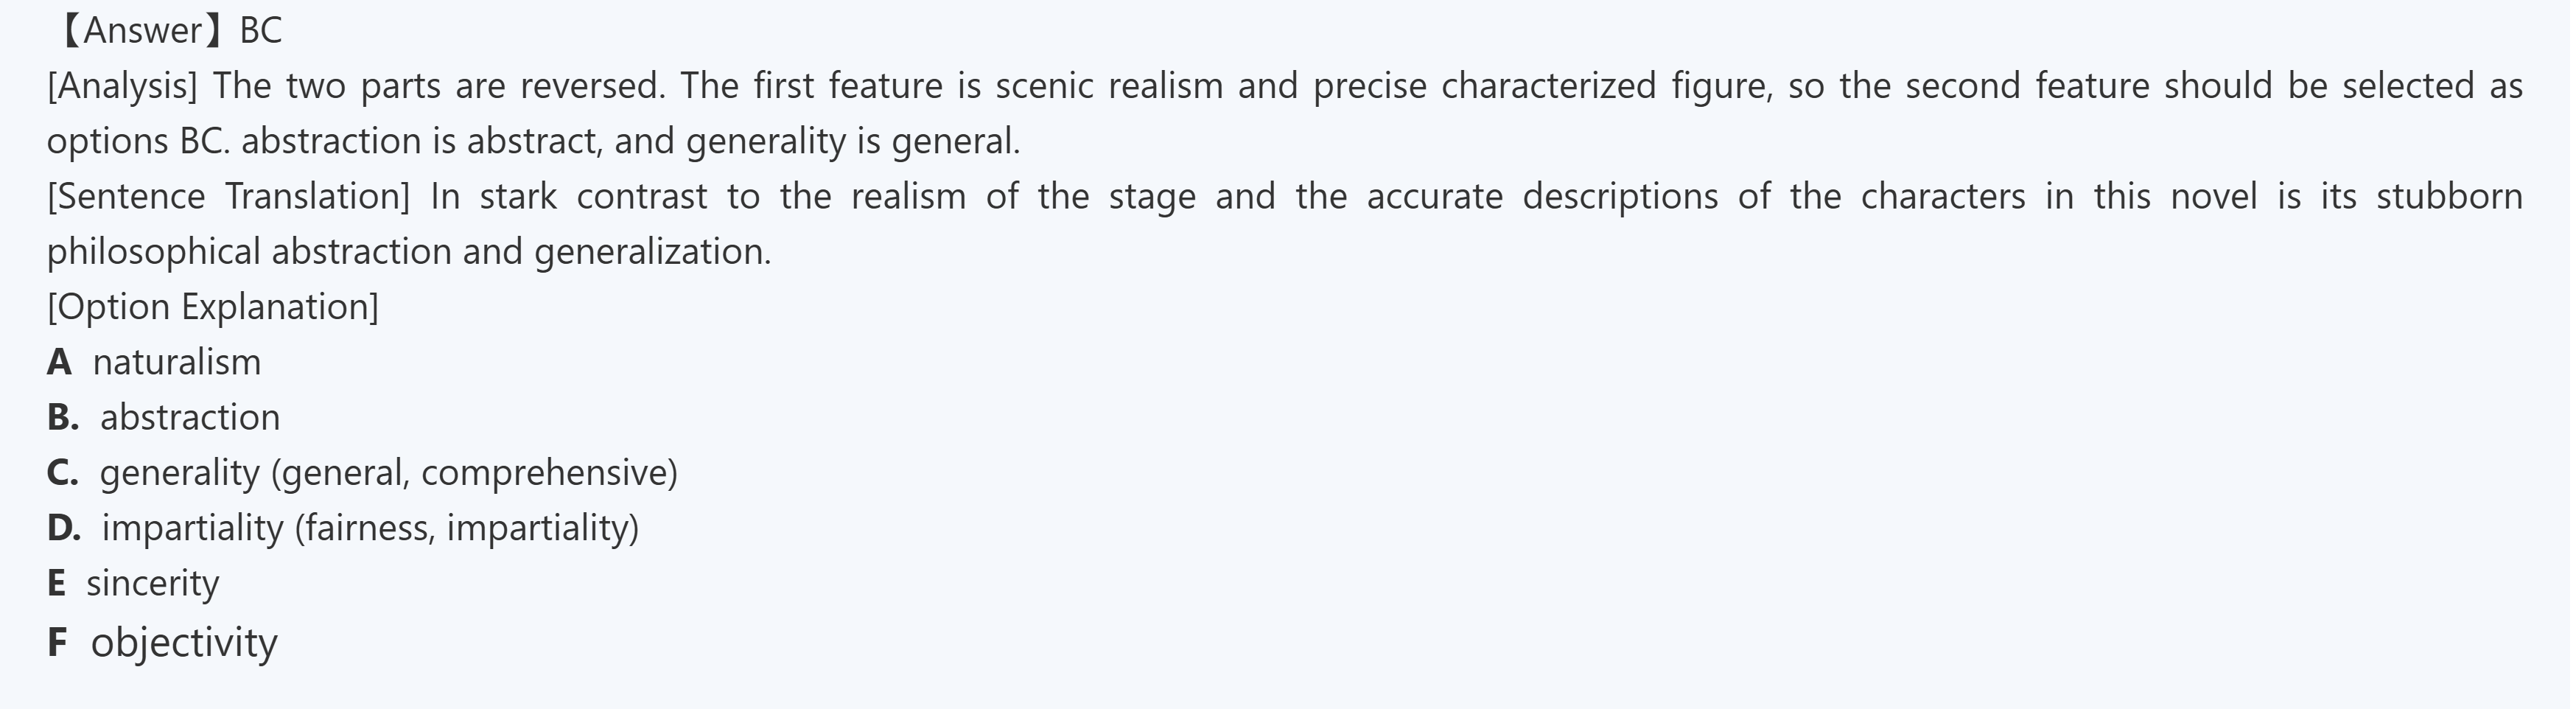Select the bold option letter F
The width and height of the screenshot is (2576, 709).
(57, 642)
